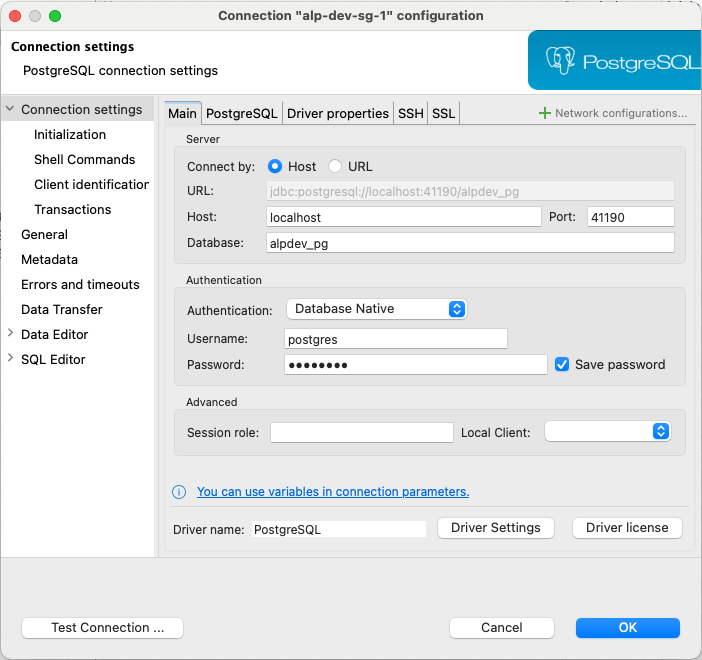Click the Test Connection button

(102, 628)
